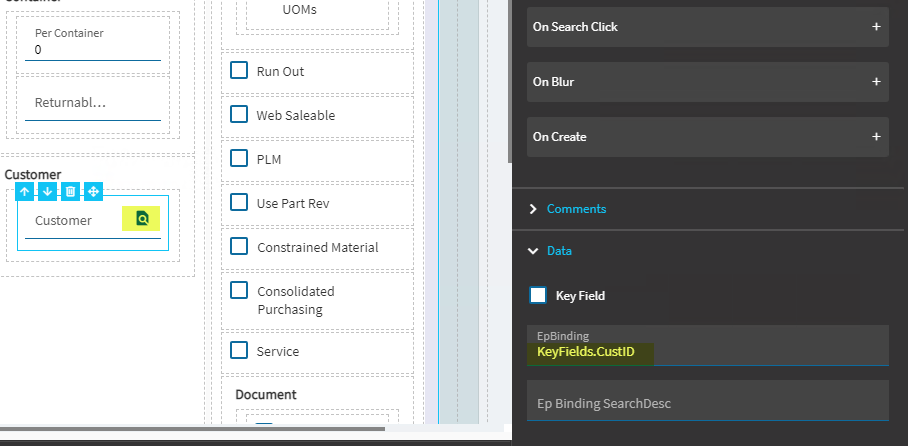Click the move up arrow icon above Customer field
908x446 pixels.
pyautogui.click(x=25, y=191)
